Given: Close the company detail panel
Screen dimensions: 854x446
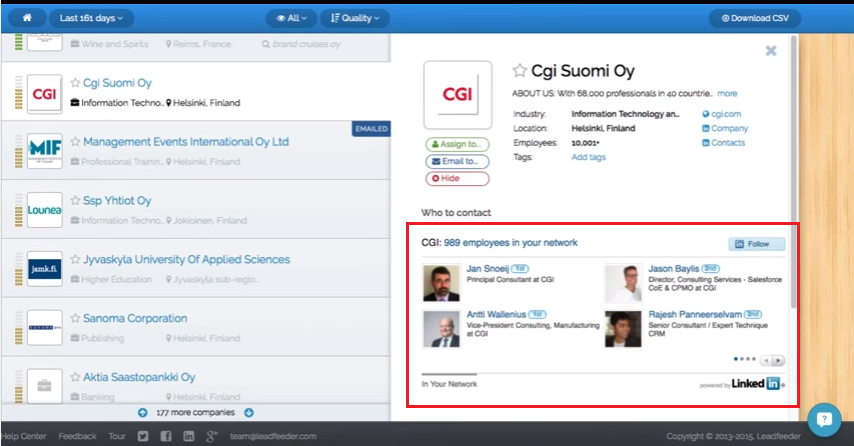Looking at the screenshot, I should click(x=771, y=51).
